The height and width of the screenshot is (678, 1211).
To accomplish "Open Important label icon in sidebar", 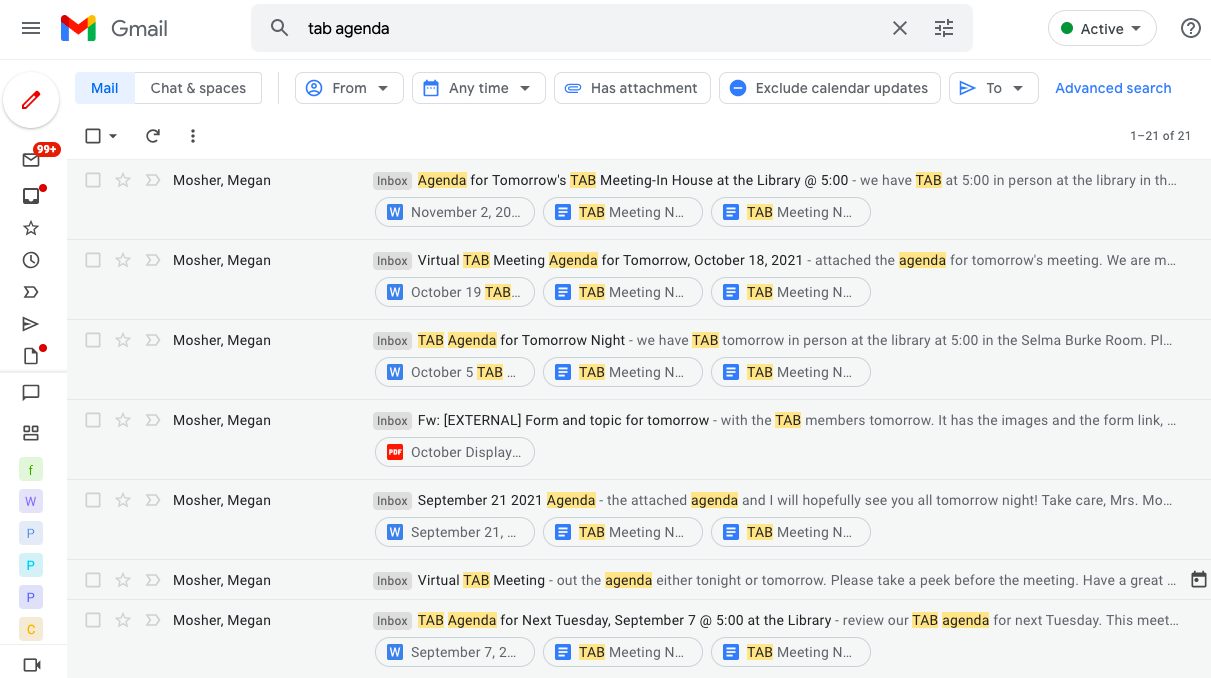I will (x=31, y=292).
